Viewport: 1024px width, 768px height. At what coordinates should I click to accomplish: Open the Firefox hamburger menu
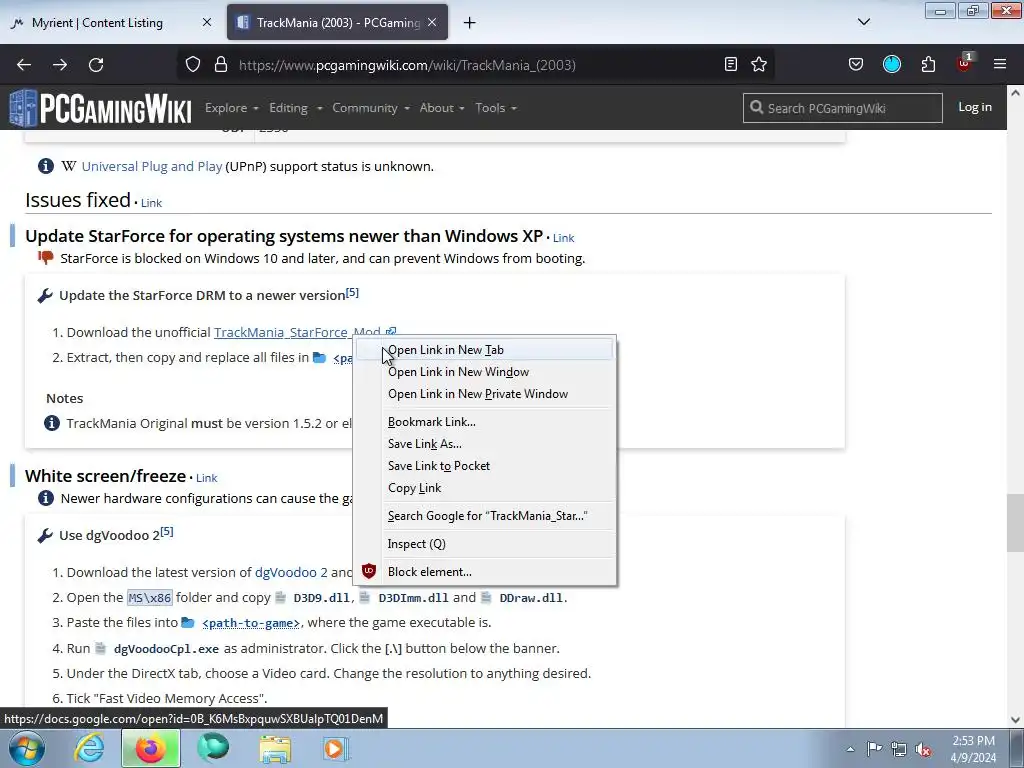coord(1000,65)
